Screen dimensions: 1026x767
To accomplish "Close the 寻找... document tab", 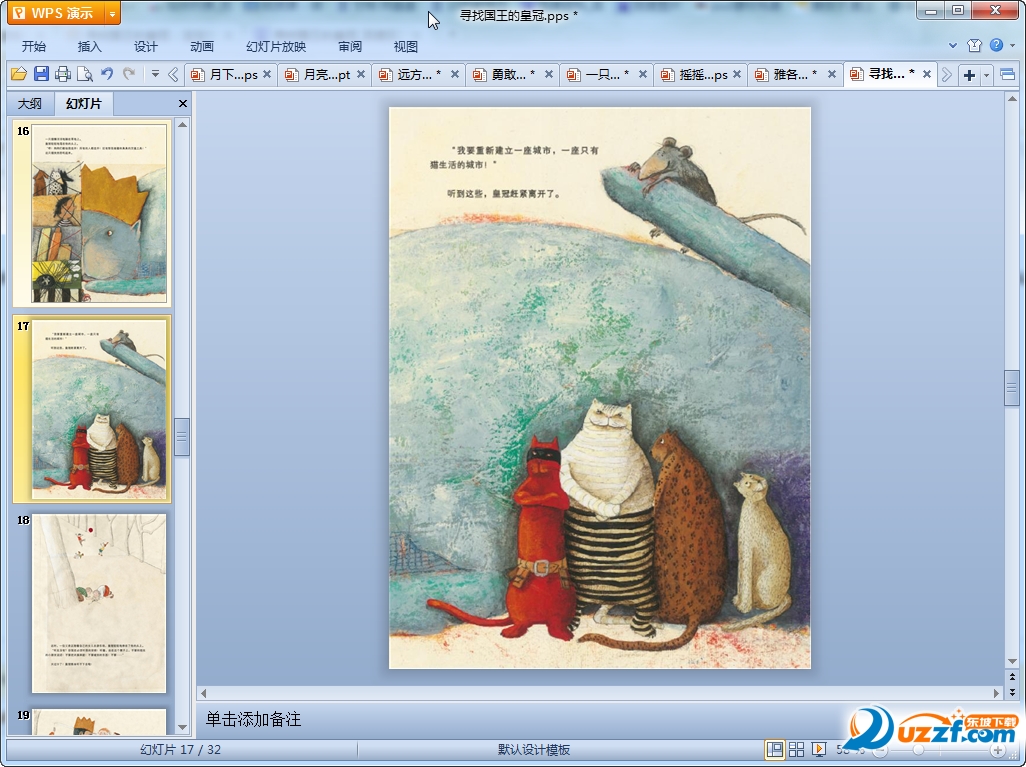I will point(927,75).
